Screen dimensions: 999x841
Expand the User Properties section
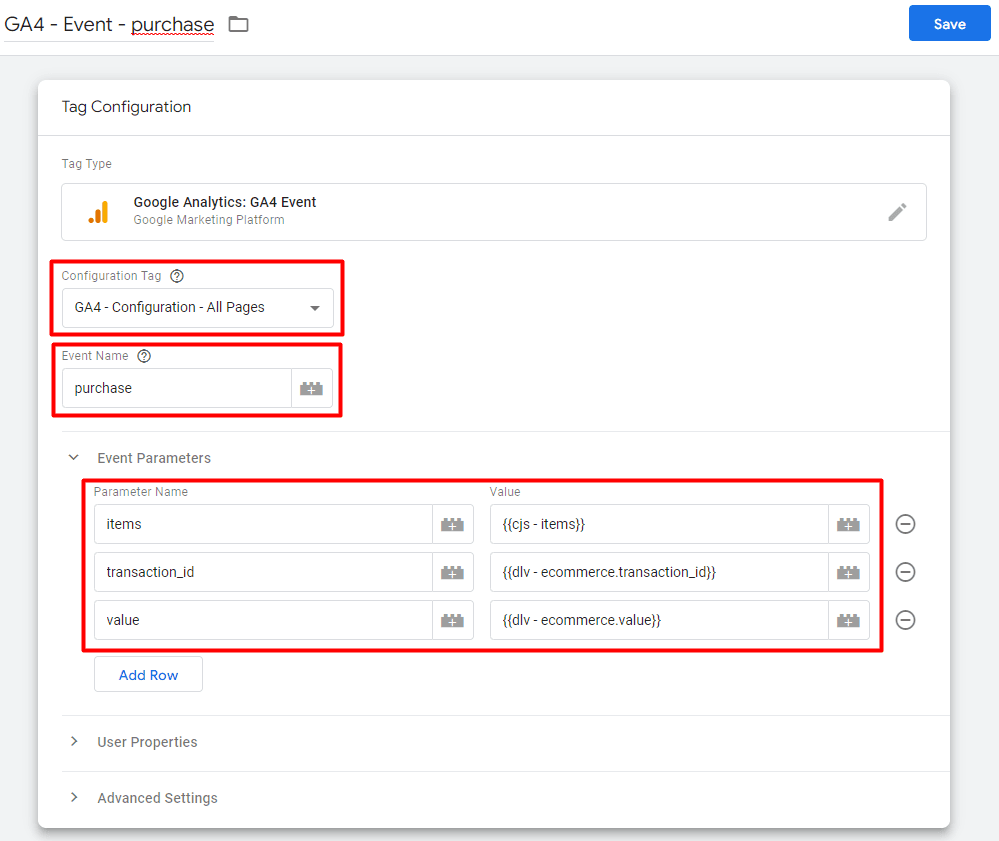click(74, 742)
